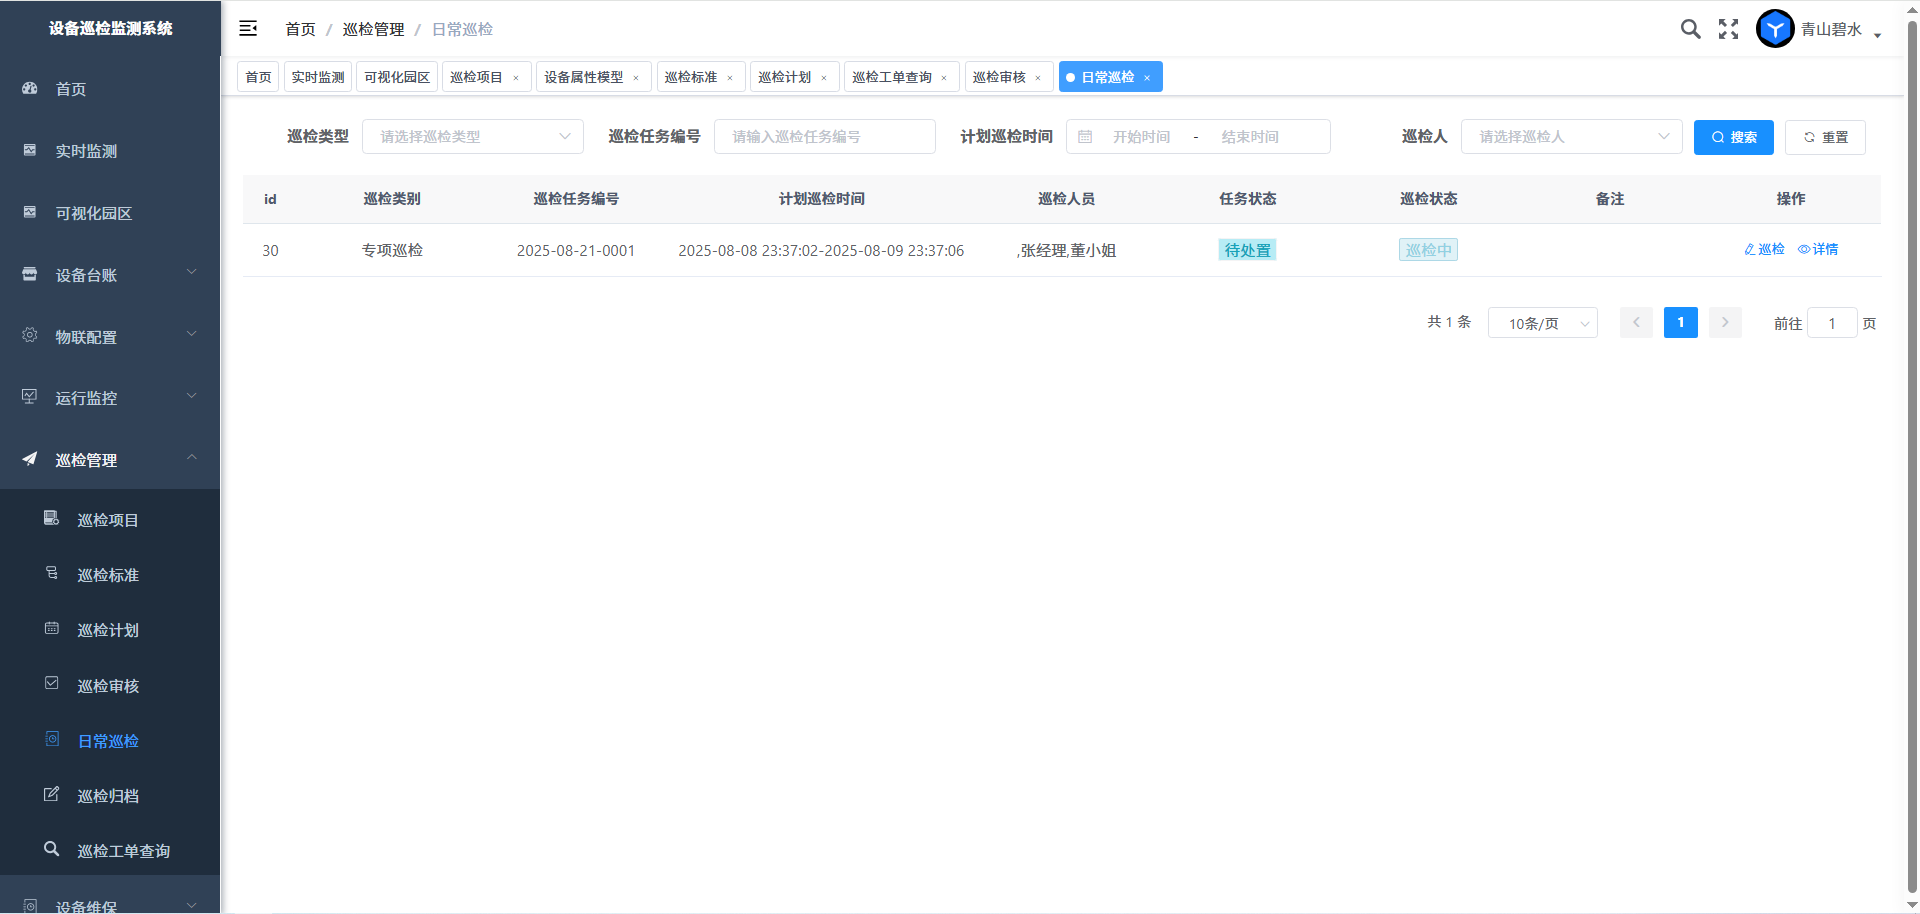Click the header search magnifier icon
Viewport: 1920px width, 914px height.
click(x=1690, y=29)
